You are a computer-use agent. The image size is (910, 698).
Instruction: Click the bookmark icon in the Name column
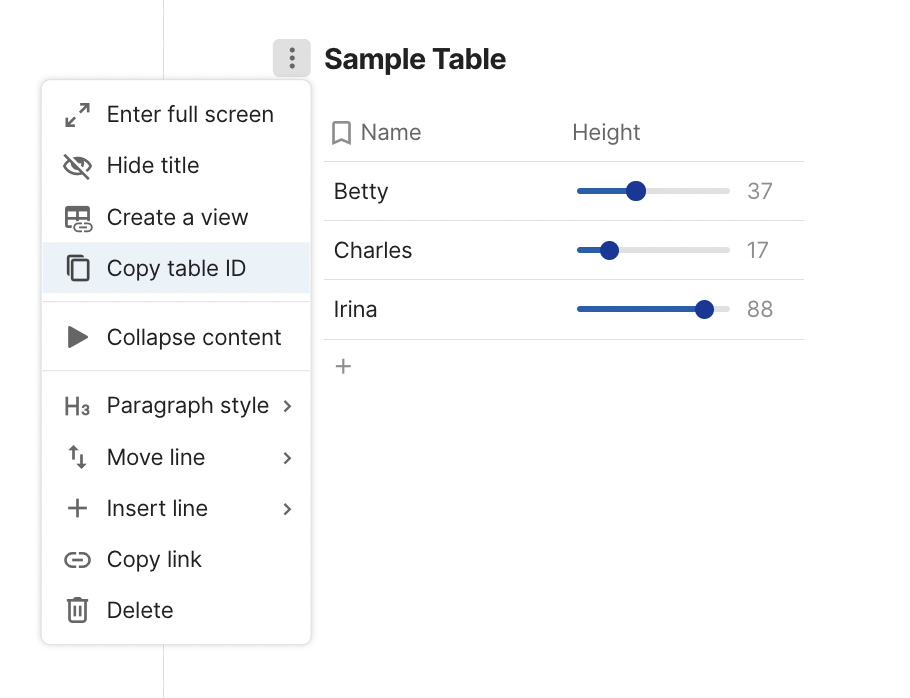pyautogui.click(x=341, y=133)
